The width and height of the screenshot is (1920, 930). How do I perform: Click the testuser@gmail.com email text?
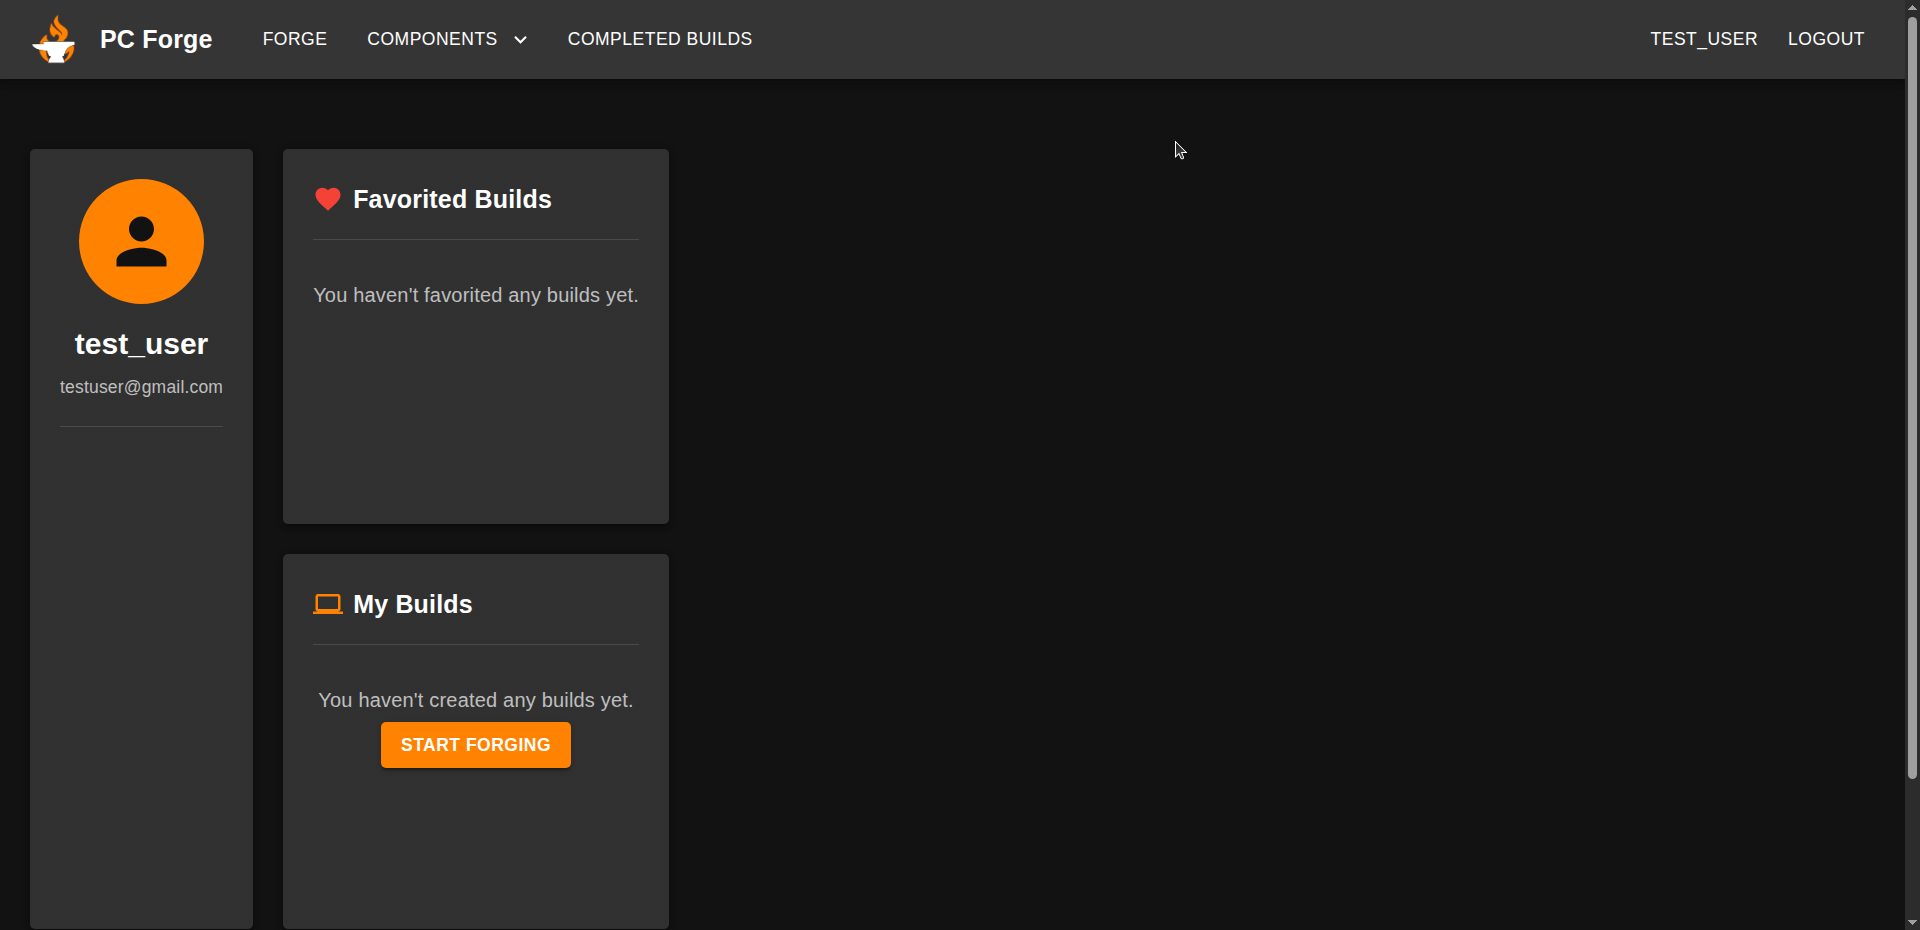point(141,387)
